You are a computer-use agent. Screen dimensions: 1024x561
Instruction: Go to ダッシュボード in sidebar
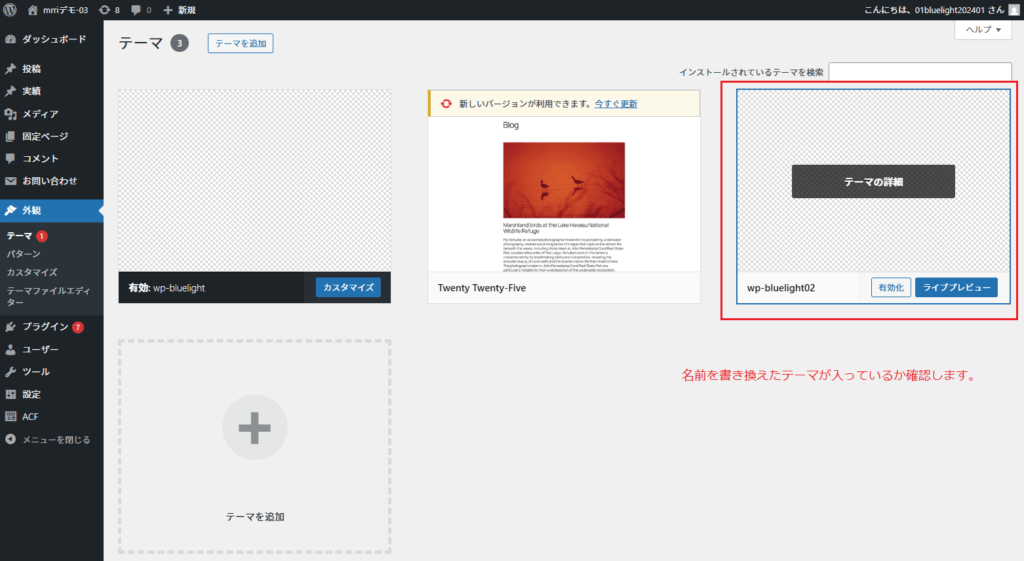(x=54, y=39)
